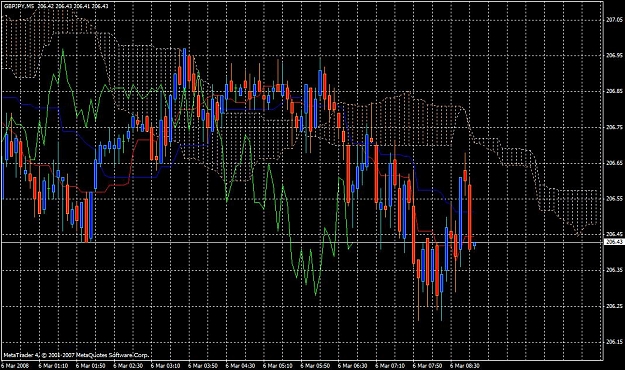Click the '6 Mar 01:50' time label

click(90, 366)
